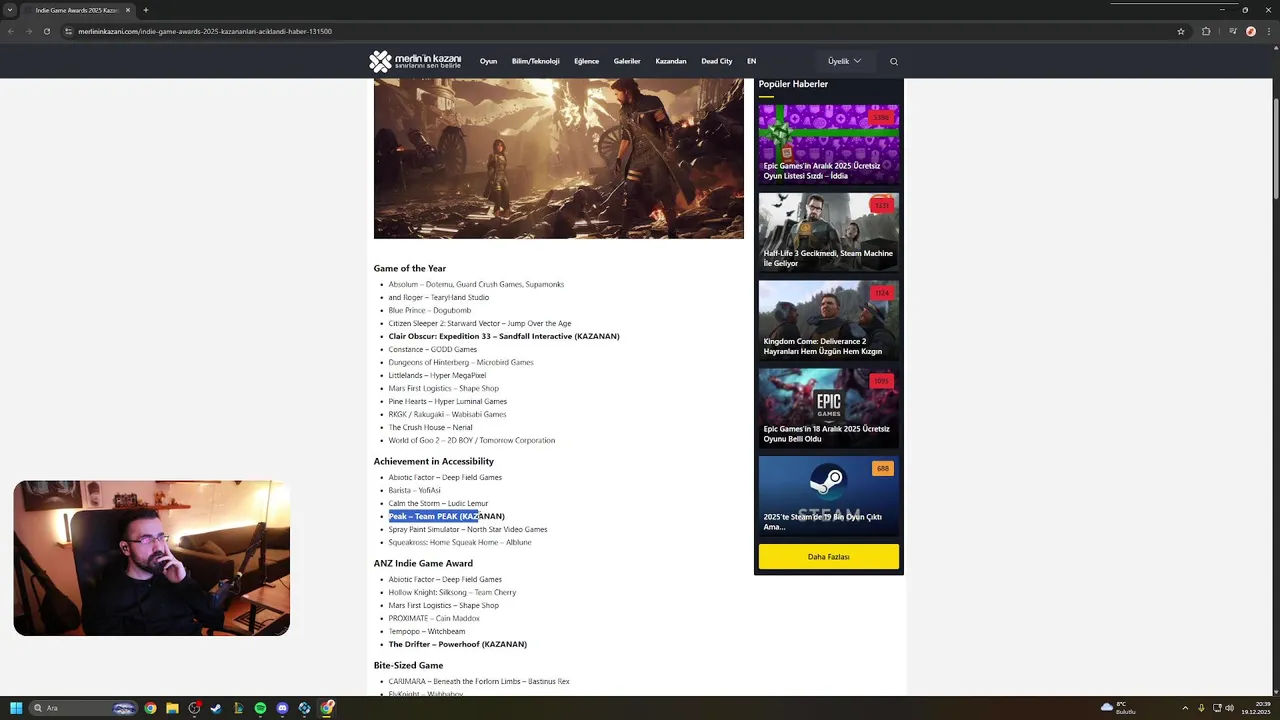This screenshot has height=720, width=1280.
Task: Open Spotify from the taskbar
Action: [x=260, y=708]
